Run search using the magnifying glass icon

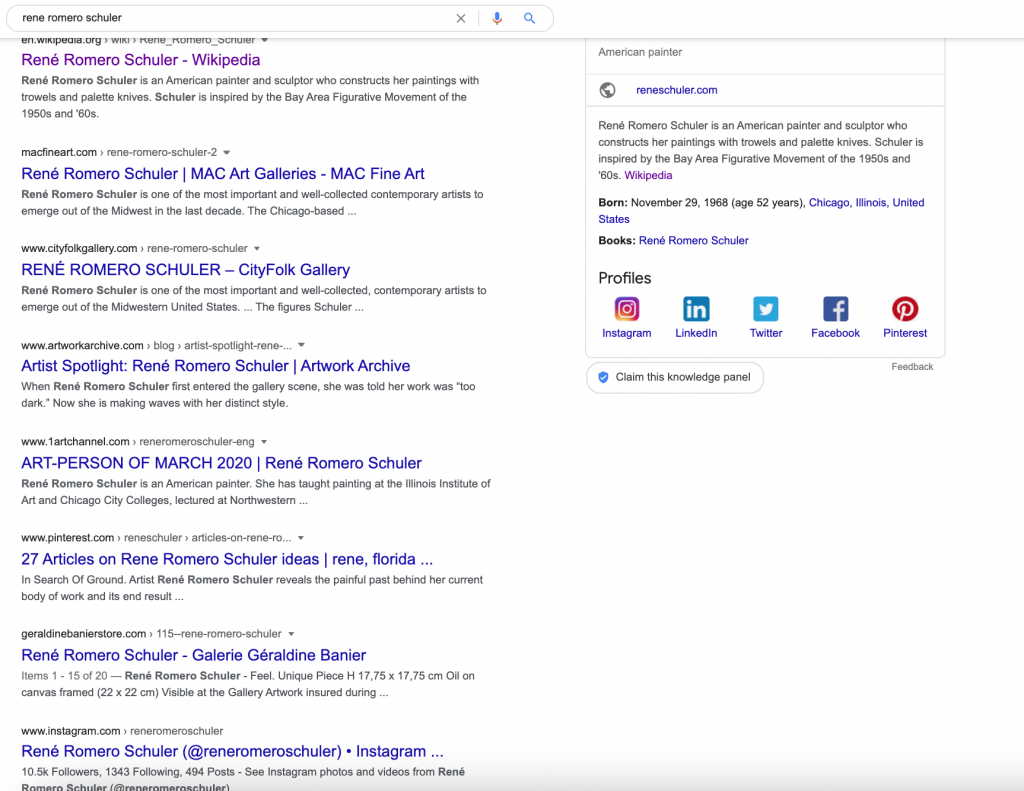click(530, 18)
